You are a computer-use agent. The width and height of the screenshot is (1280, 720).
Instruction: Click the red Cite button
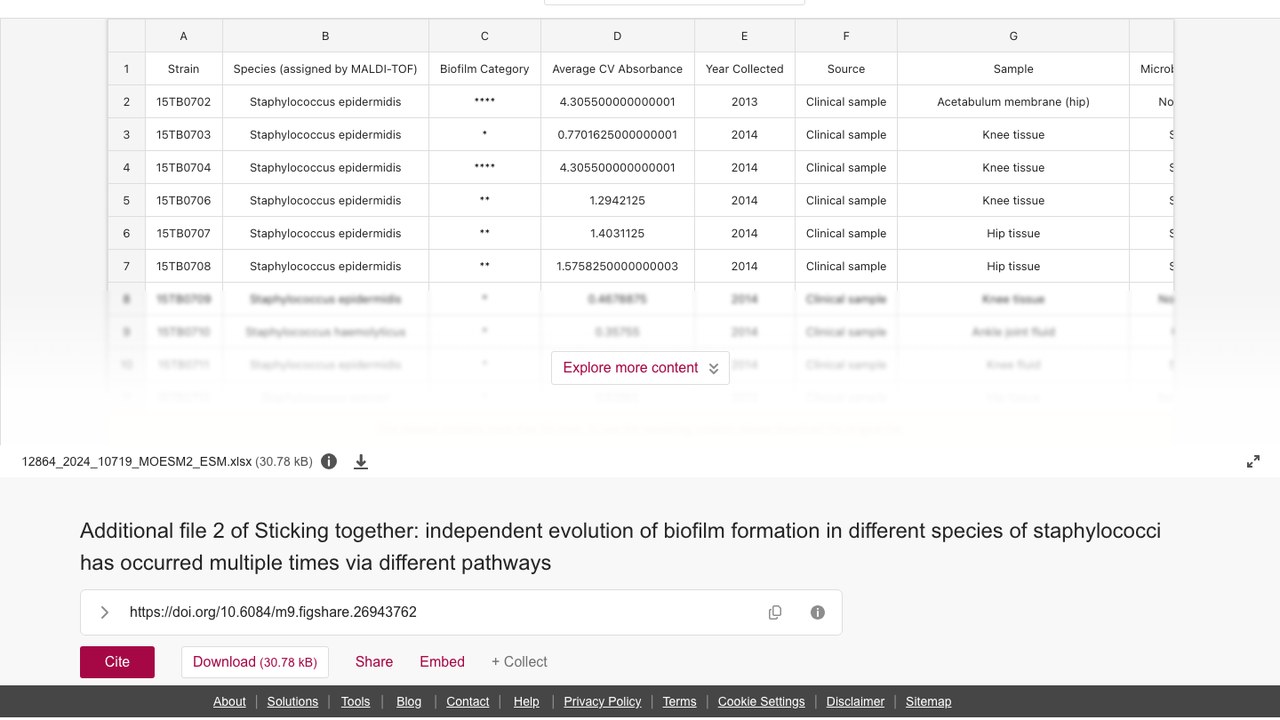pos(117,662)
